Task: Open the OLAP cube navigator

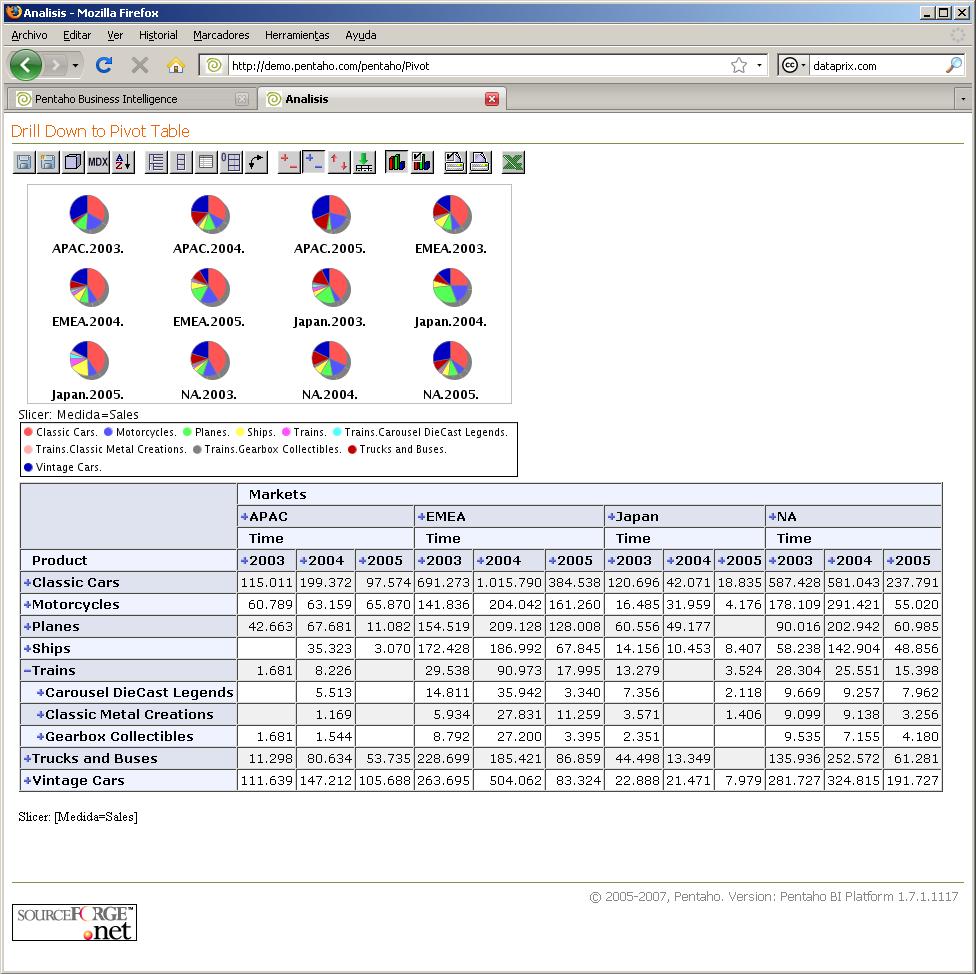Action: click(x=72, y=162)
